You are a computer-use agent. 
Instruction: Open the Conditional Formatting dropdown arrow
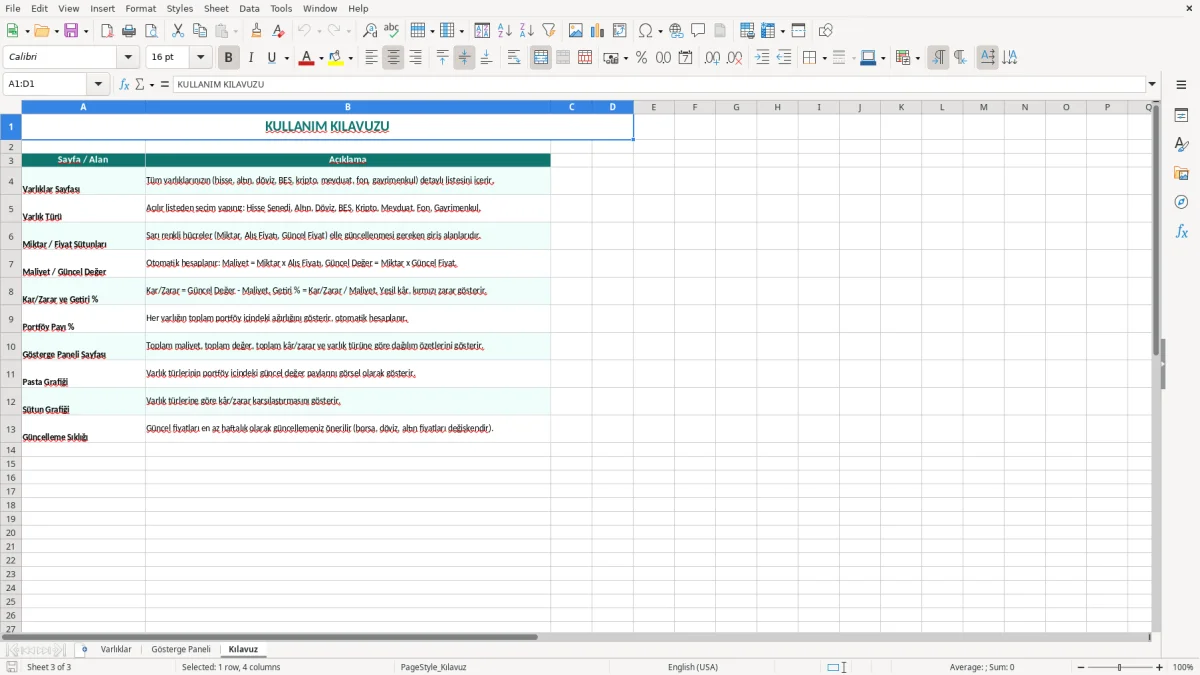[917, 58]
